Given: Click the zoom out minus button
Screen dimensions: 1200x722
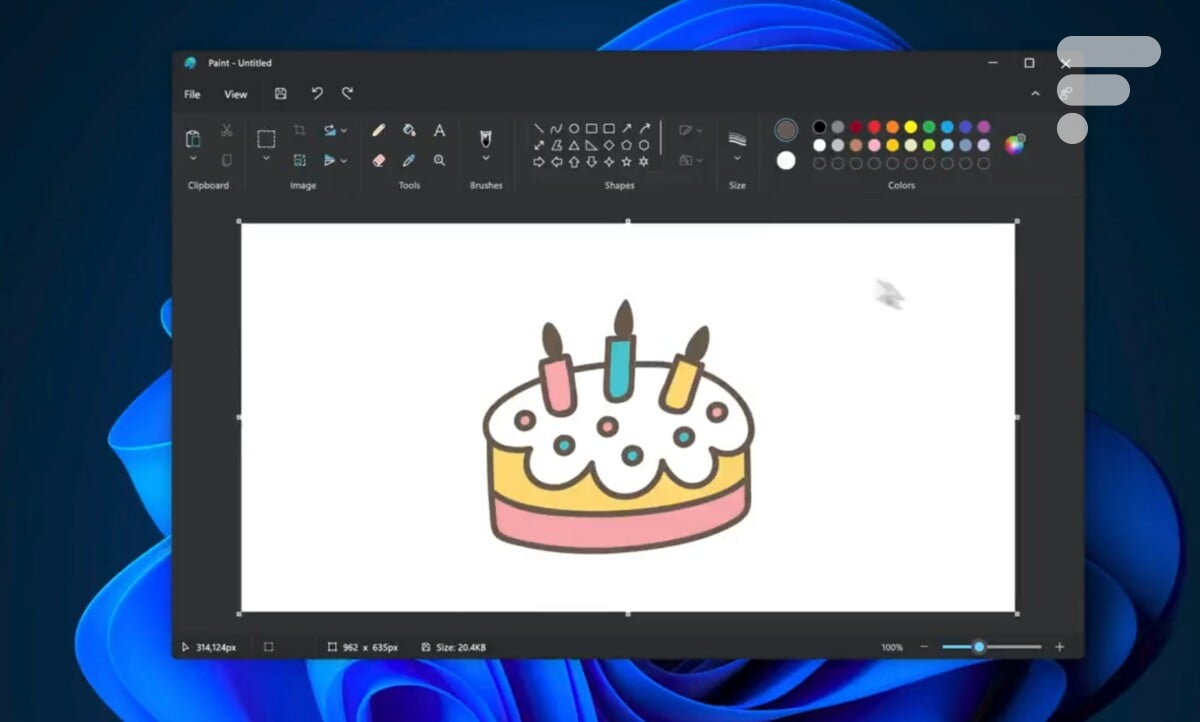Looking at the screenshot, I should [x=923, y=647].
